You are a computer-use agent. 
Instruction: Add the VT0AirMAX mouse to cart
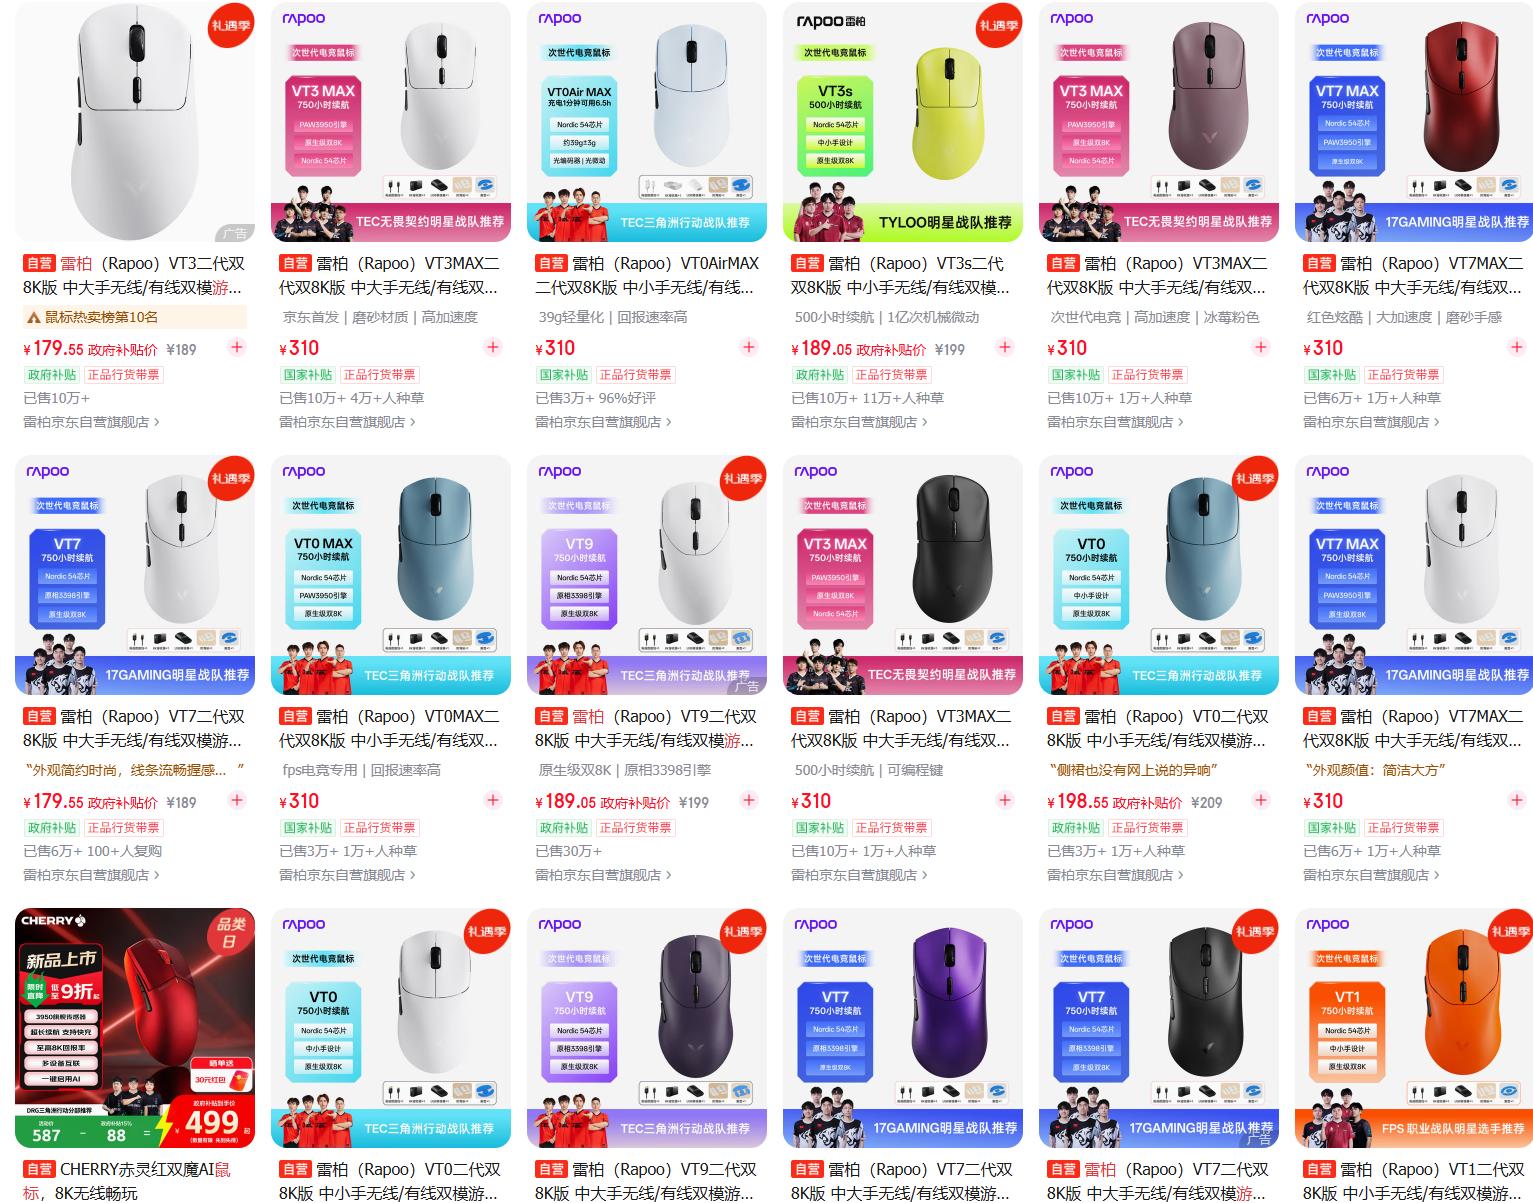pyautogui.click(x=749, y=348)
